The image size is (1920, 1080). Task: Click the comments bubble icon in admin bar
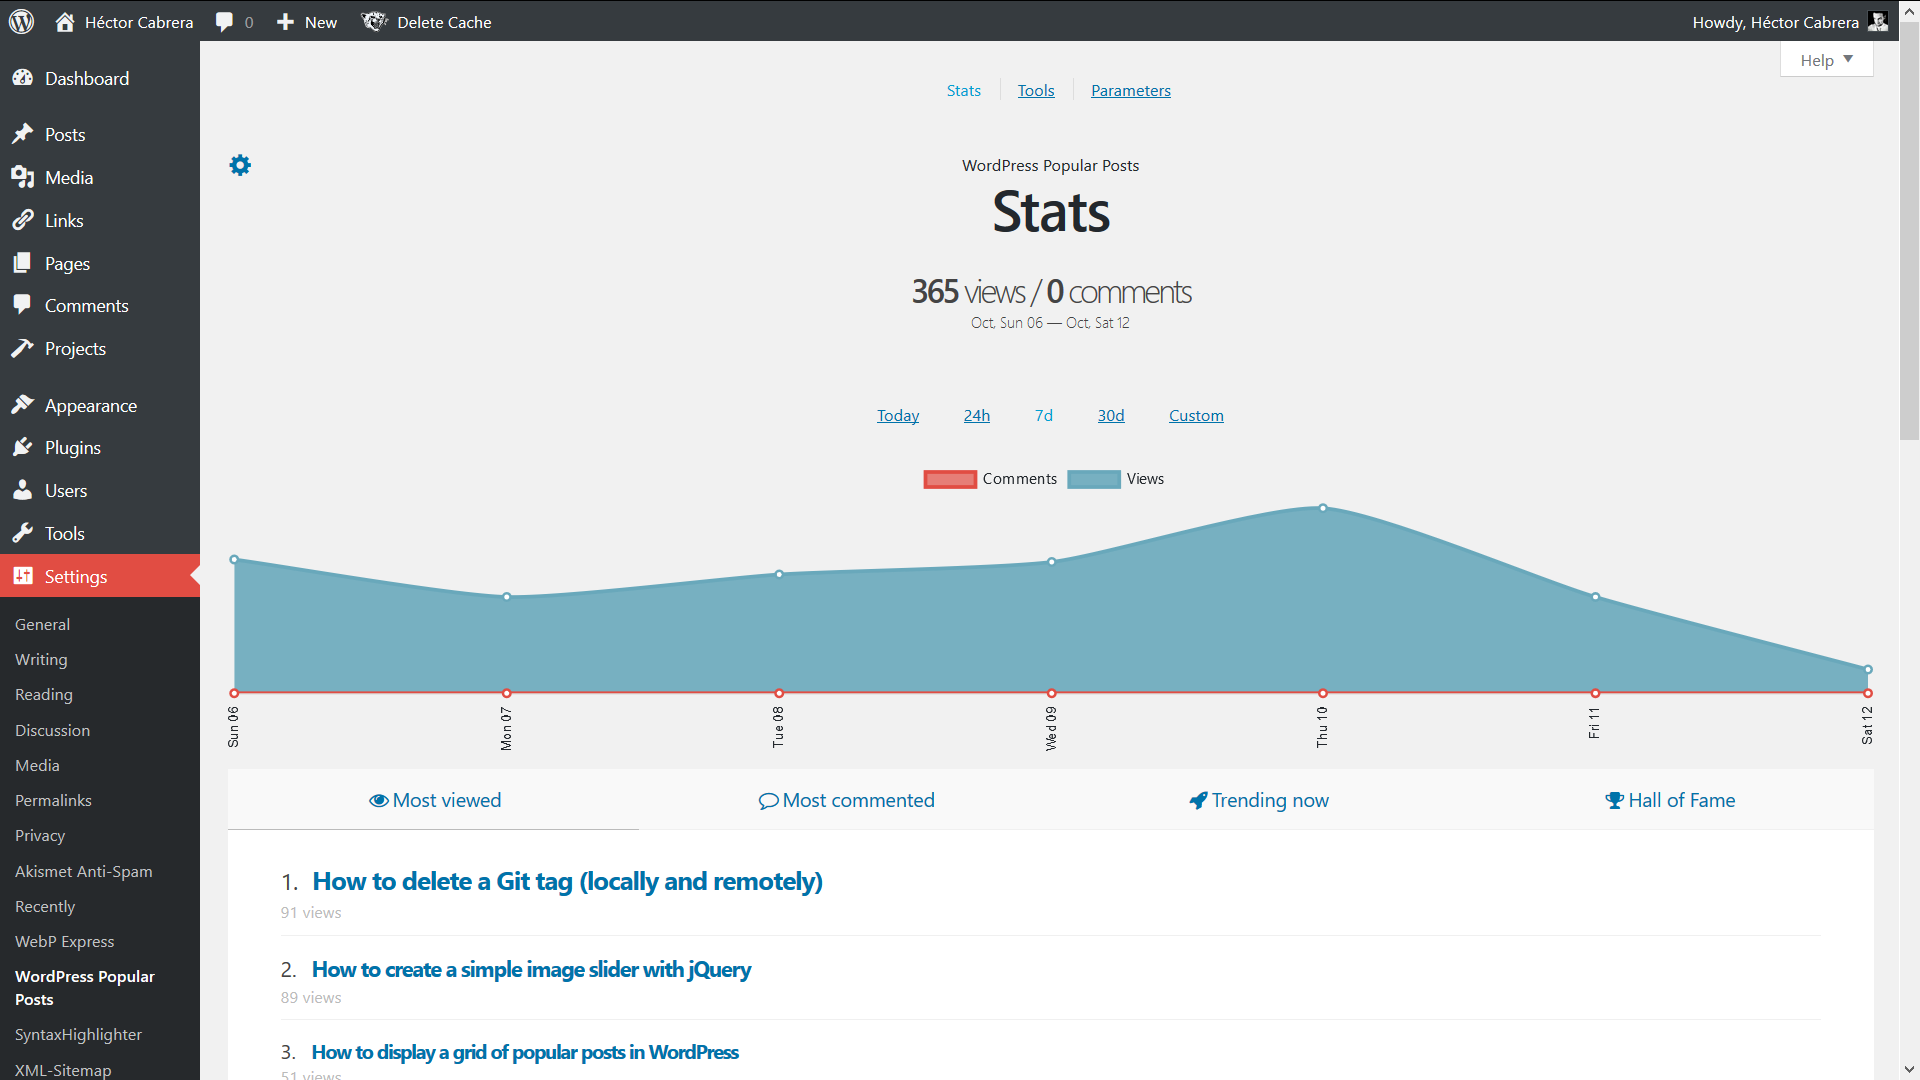point(225,21)
